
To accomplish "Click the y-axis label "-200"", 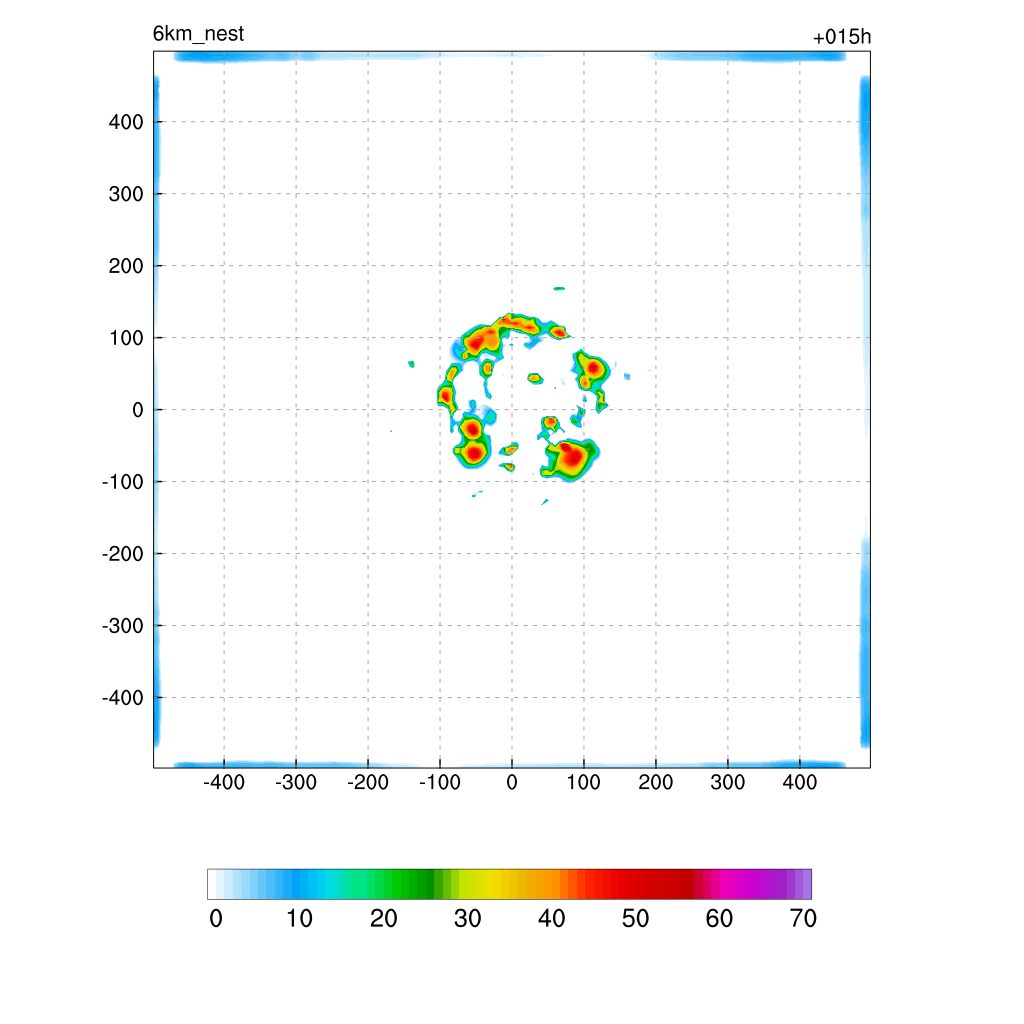I will [x=122, y=554].
